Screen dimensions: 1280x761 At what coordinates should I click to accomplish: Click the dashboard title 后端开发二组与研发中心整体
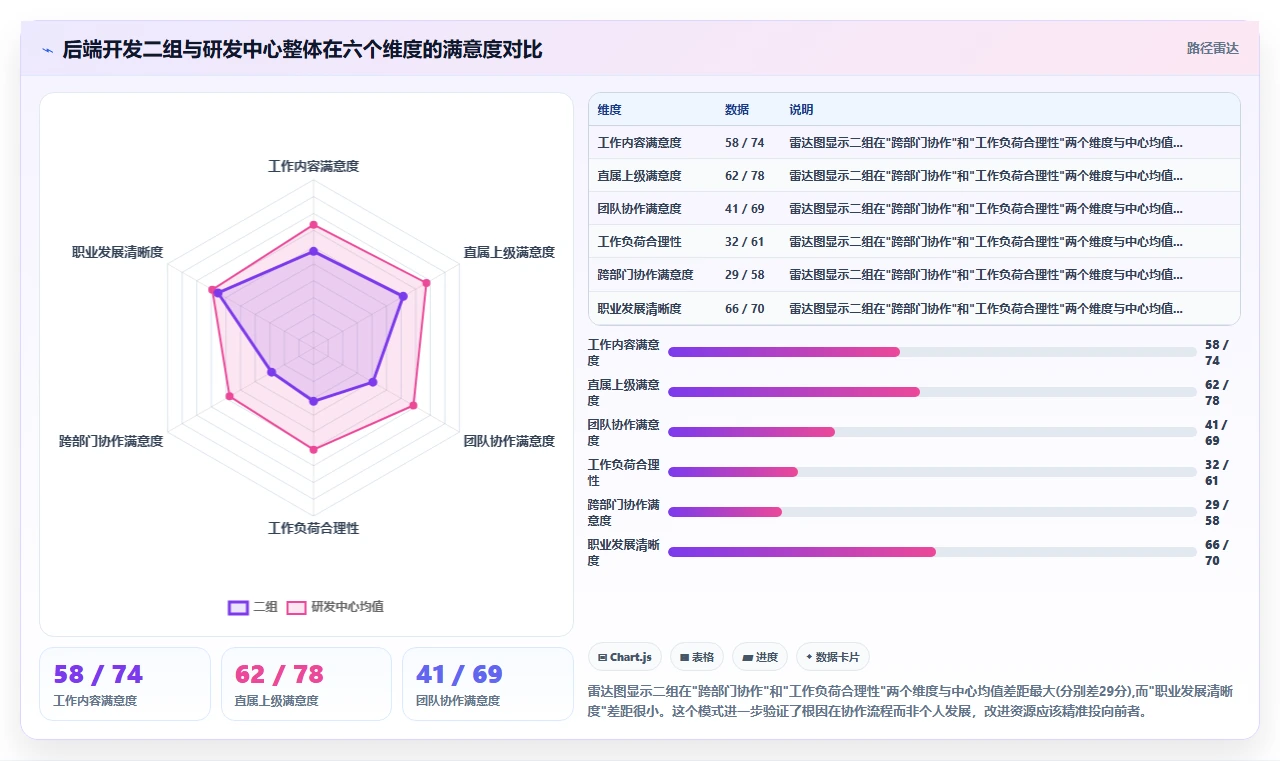[302, 49]
